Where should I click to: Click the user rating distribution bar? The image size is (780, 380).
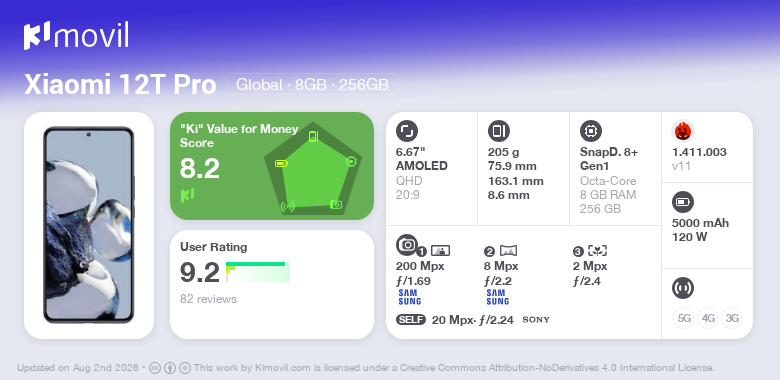point(258,272)
